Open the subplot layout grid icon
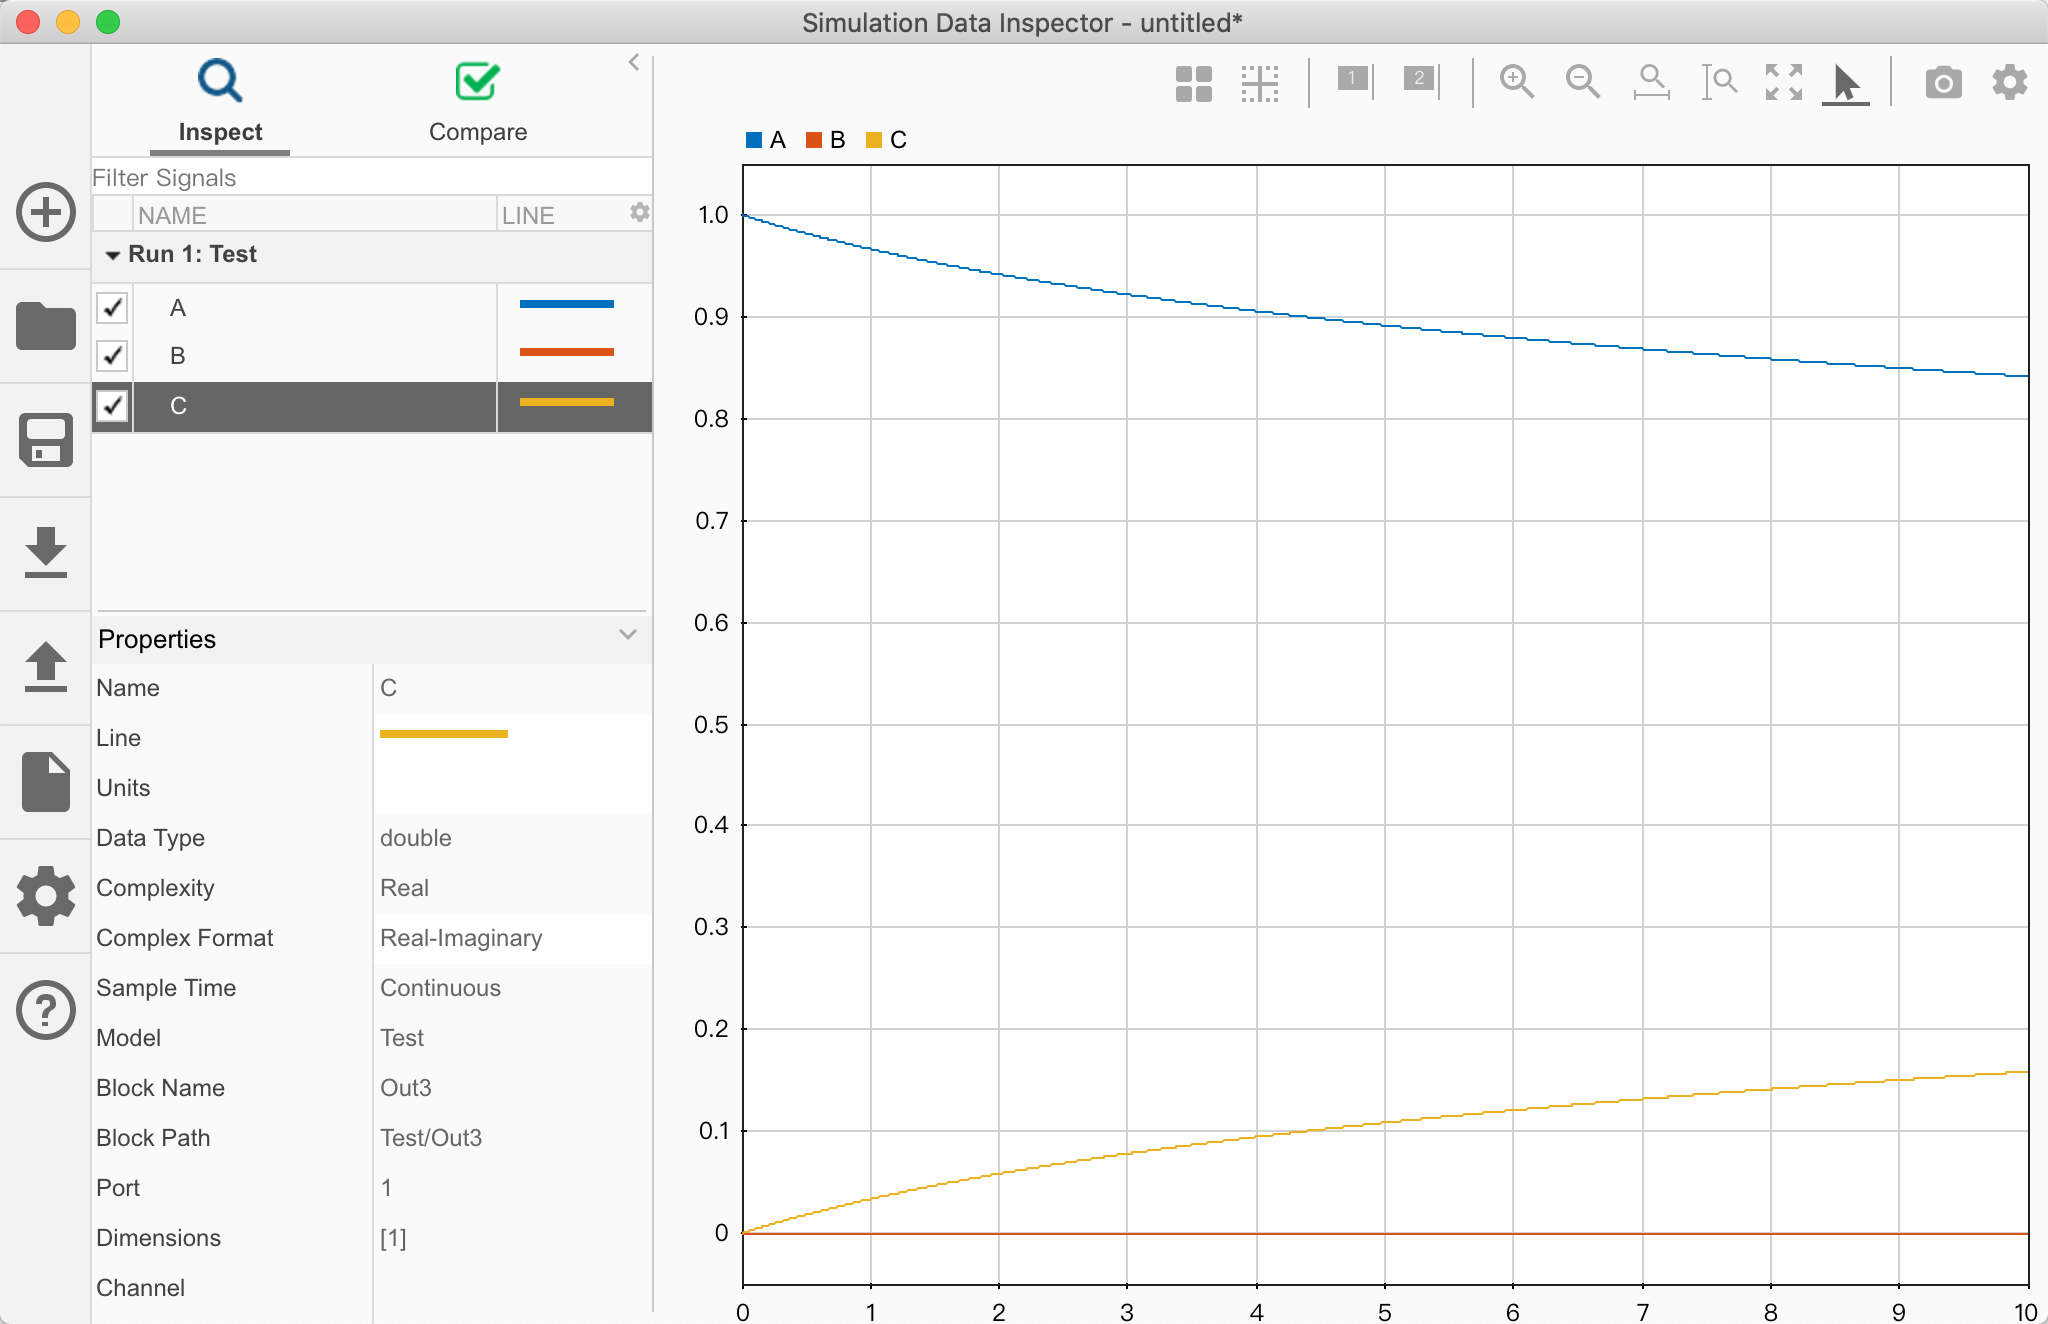Viewport: 2048px width, 1324px height. tap(1193, 84)
